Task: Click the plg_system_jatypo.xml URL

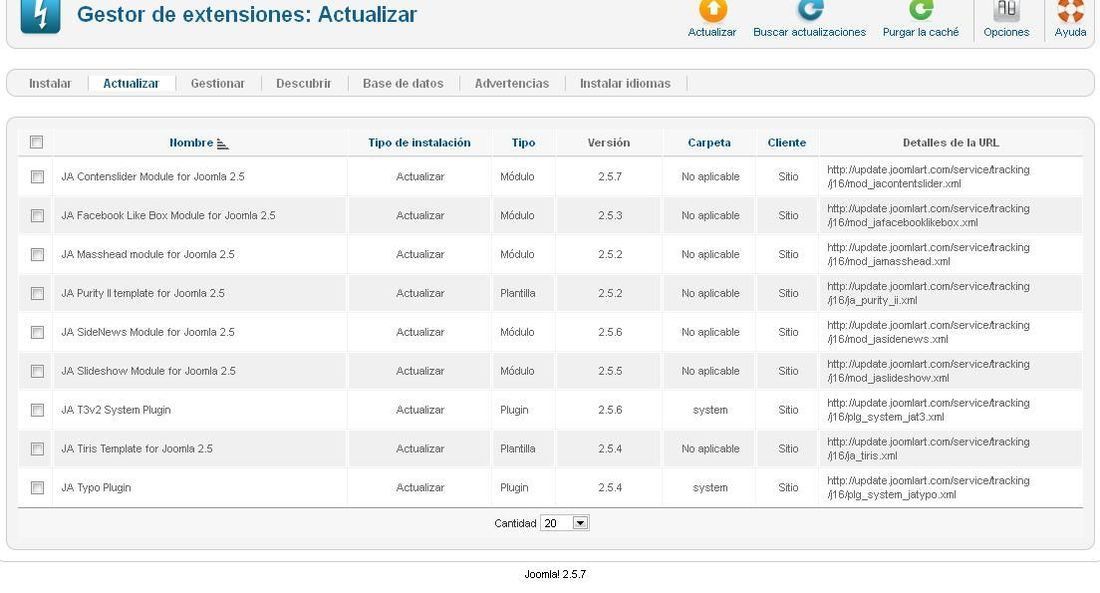Action: point(928,487)
